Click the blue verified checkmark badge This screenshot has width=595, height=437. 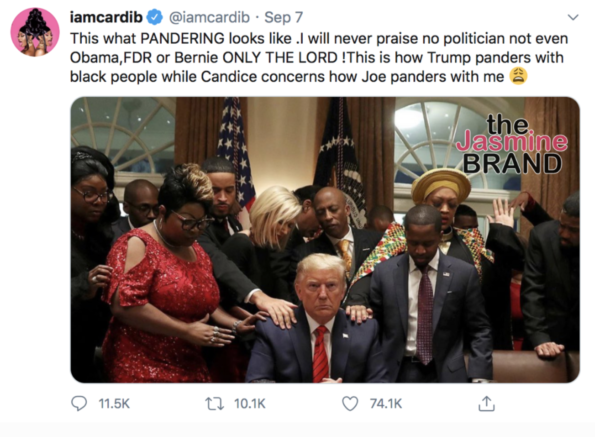[x=154, y=17]
